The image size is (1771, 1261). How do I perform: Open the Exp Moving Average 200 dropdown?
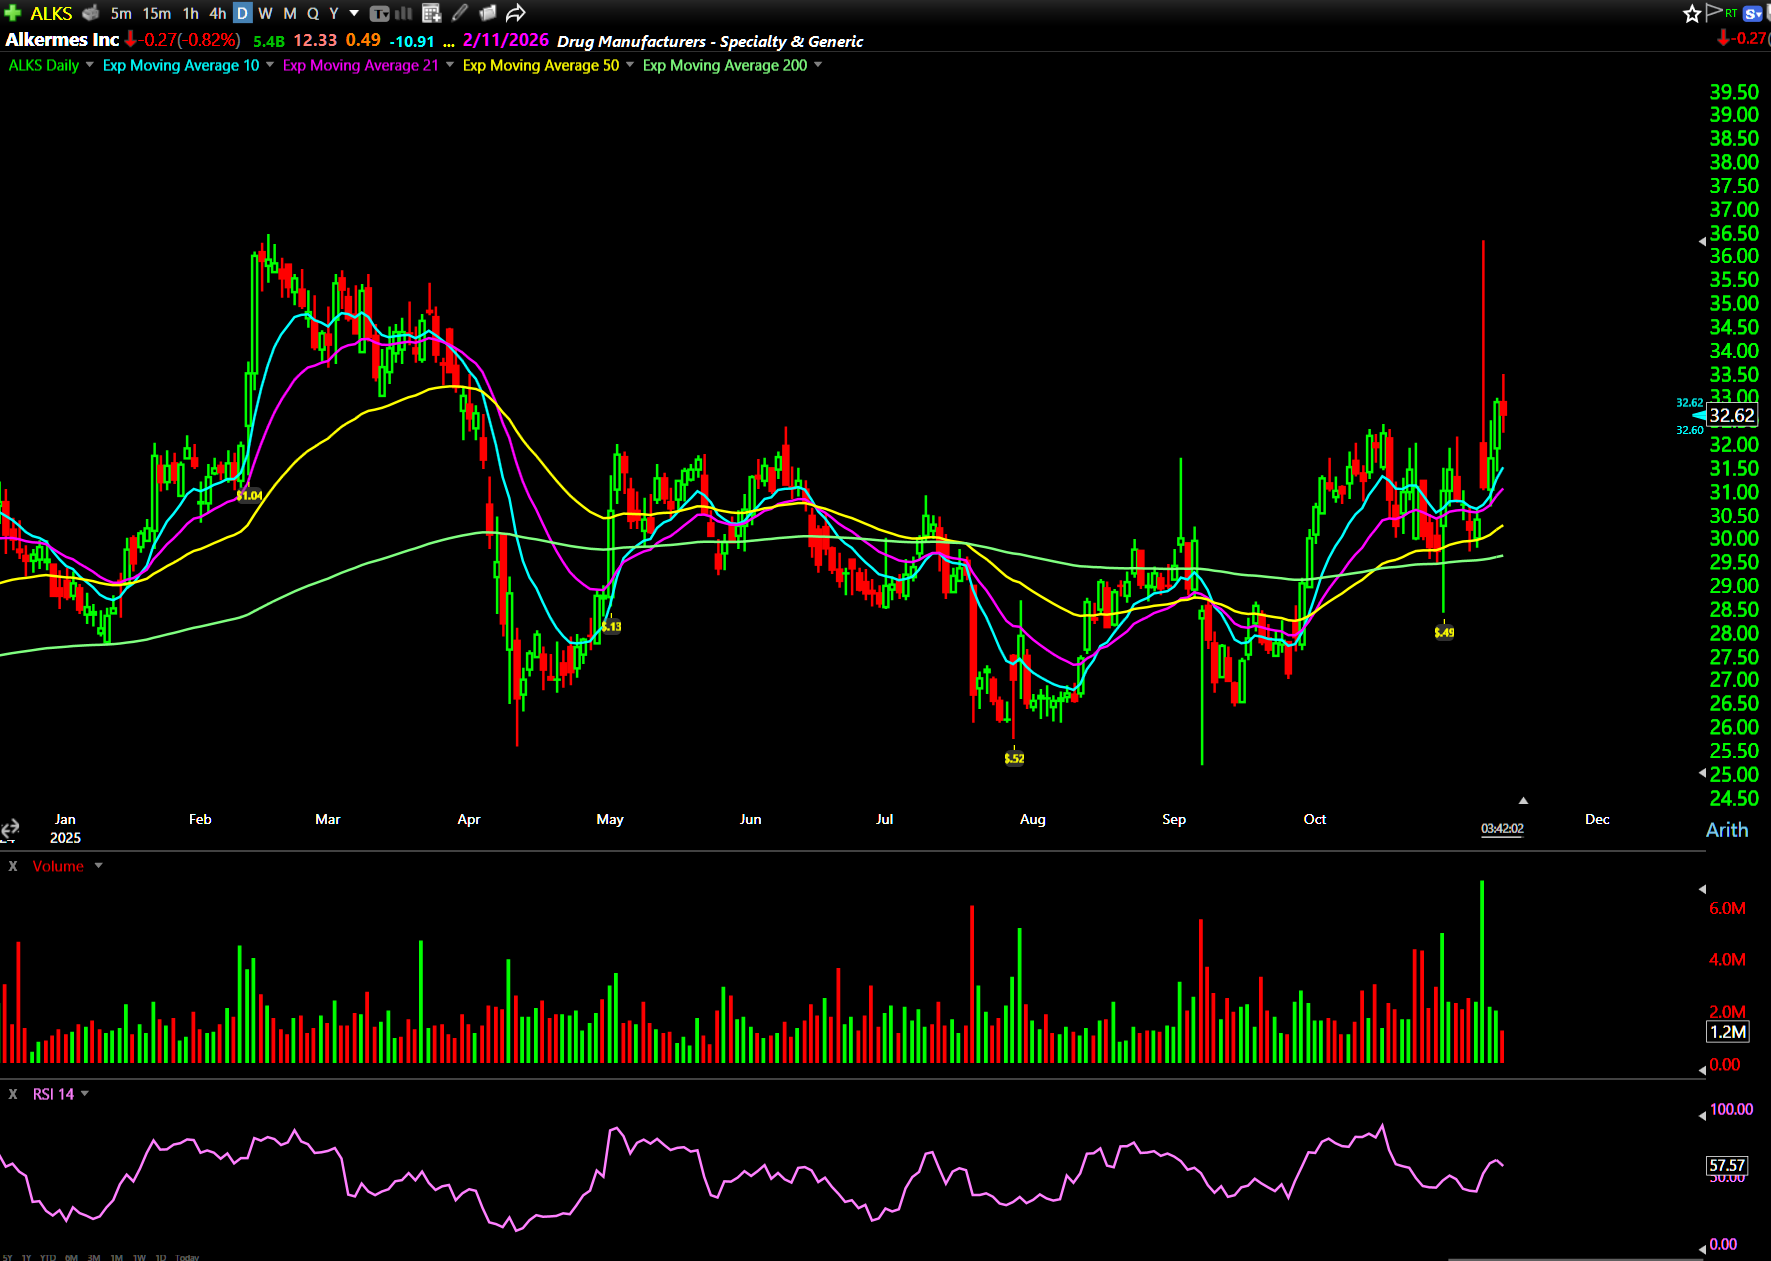click(818, 65)
